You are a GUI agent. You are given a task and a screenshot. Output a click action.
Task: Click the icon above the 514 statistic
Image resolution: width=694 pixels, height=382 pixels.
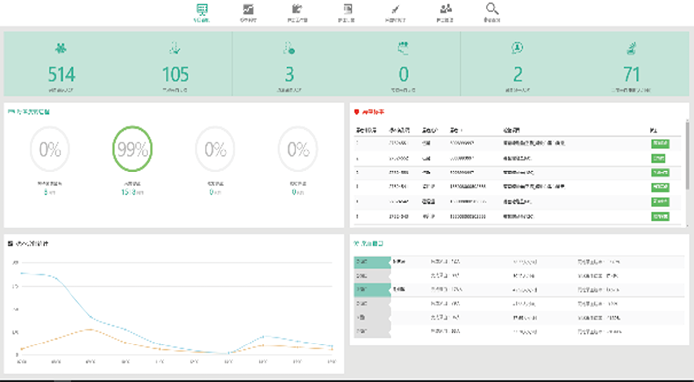[61, 48]
